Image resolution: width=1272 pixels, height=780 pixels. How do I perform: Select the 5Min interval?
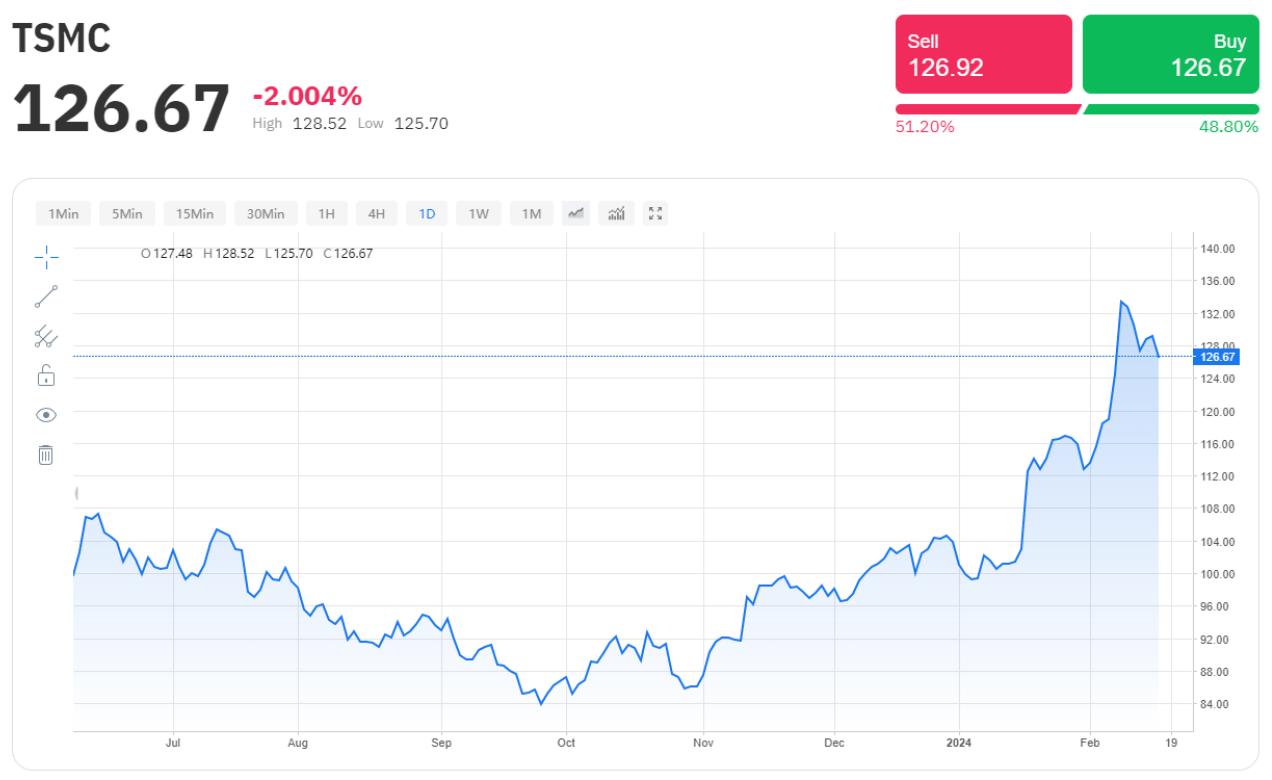pyautogui.click(x=127, y=214)
